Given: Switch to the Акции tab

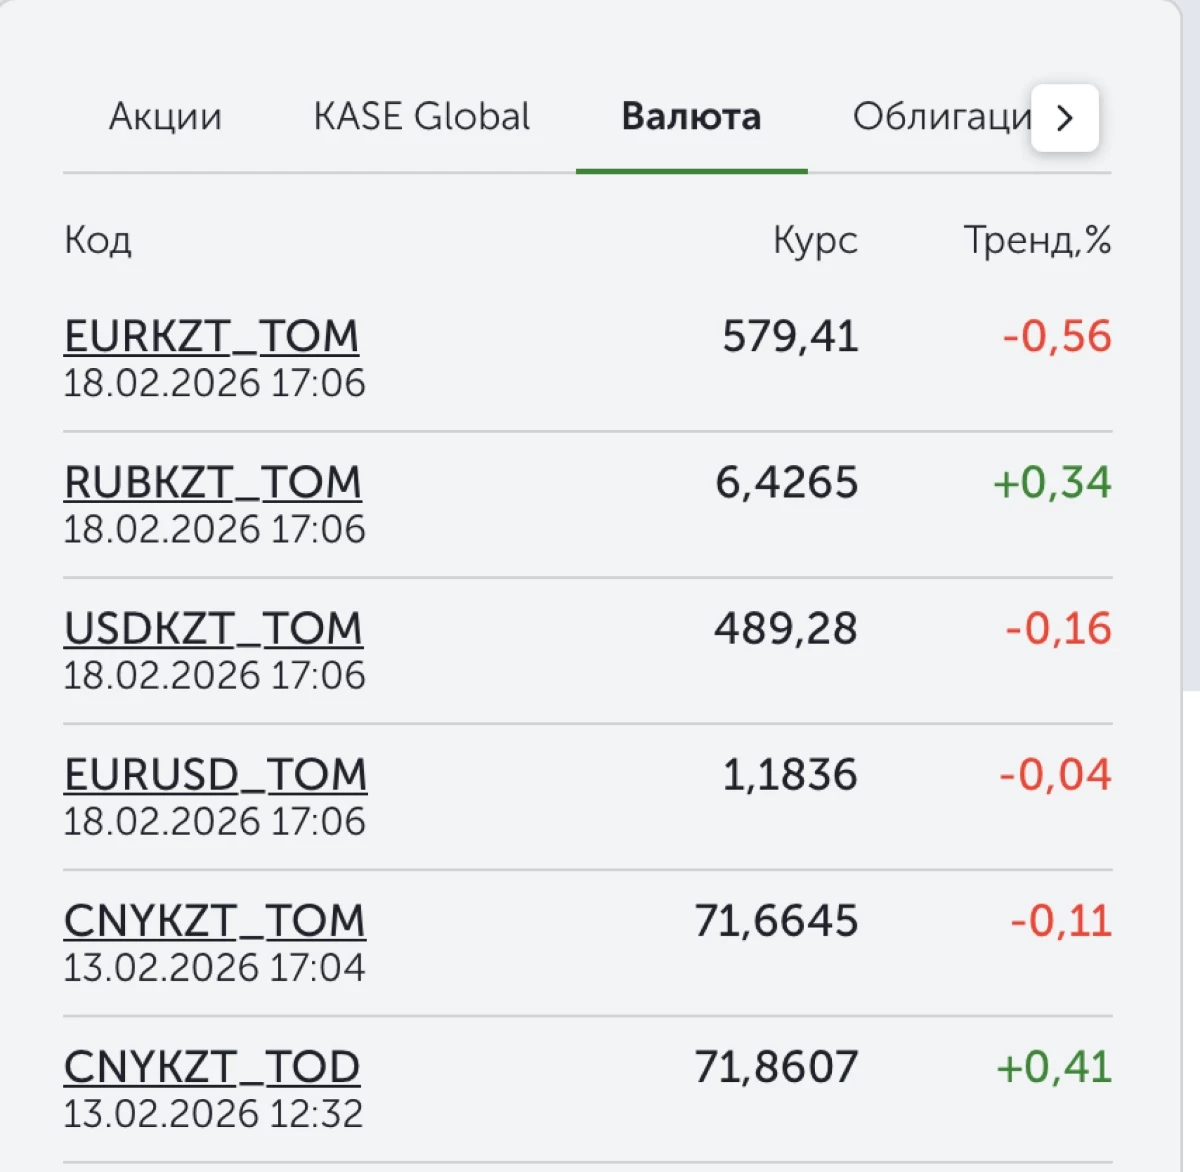Looking at the screenshot, I should 165,117.
